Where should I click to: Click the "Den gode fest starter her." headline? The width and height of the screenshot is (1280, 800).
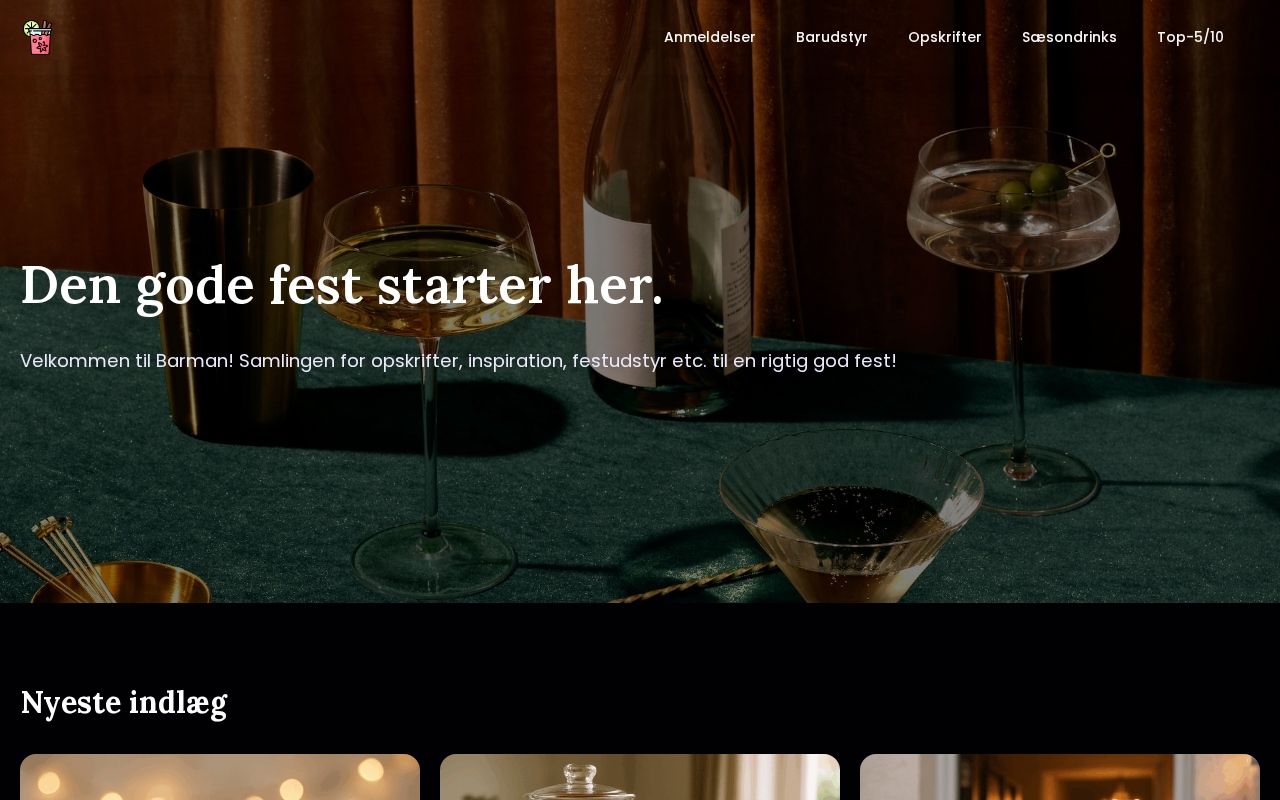(342, 285)
